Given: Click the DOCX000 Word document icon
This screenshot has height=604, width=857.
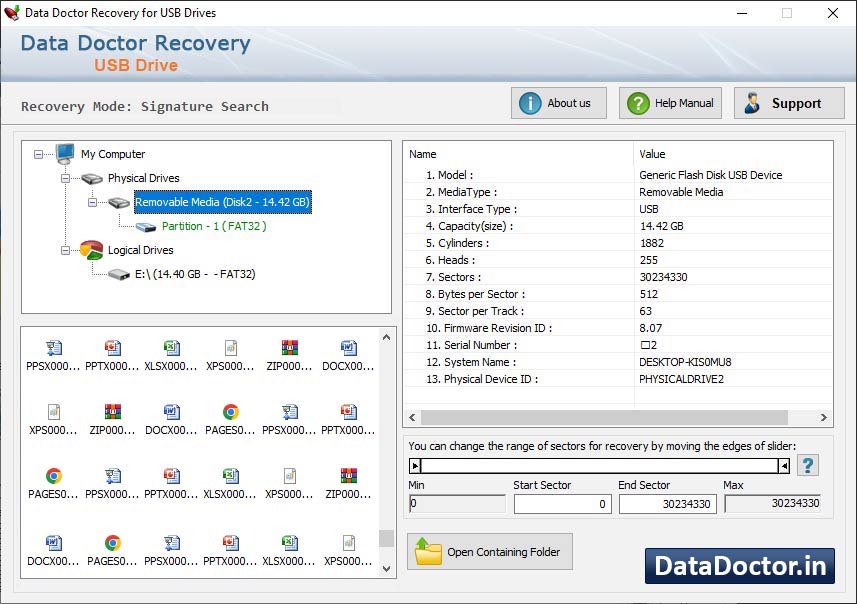Looking at the screenshot, I should (x=348, y=350).
